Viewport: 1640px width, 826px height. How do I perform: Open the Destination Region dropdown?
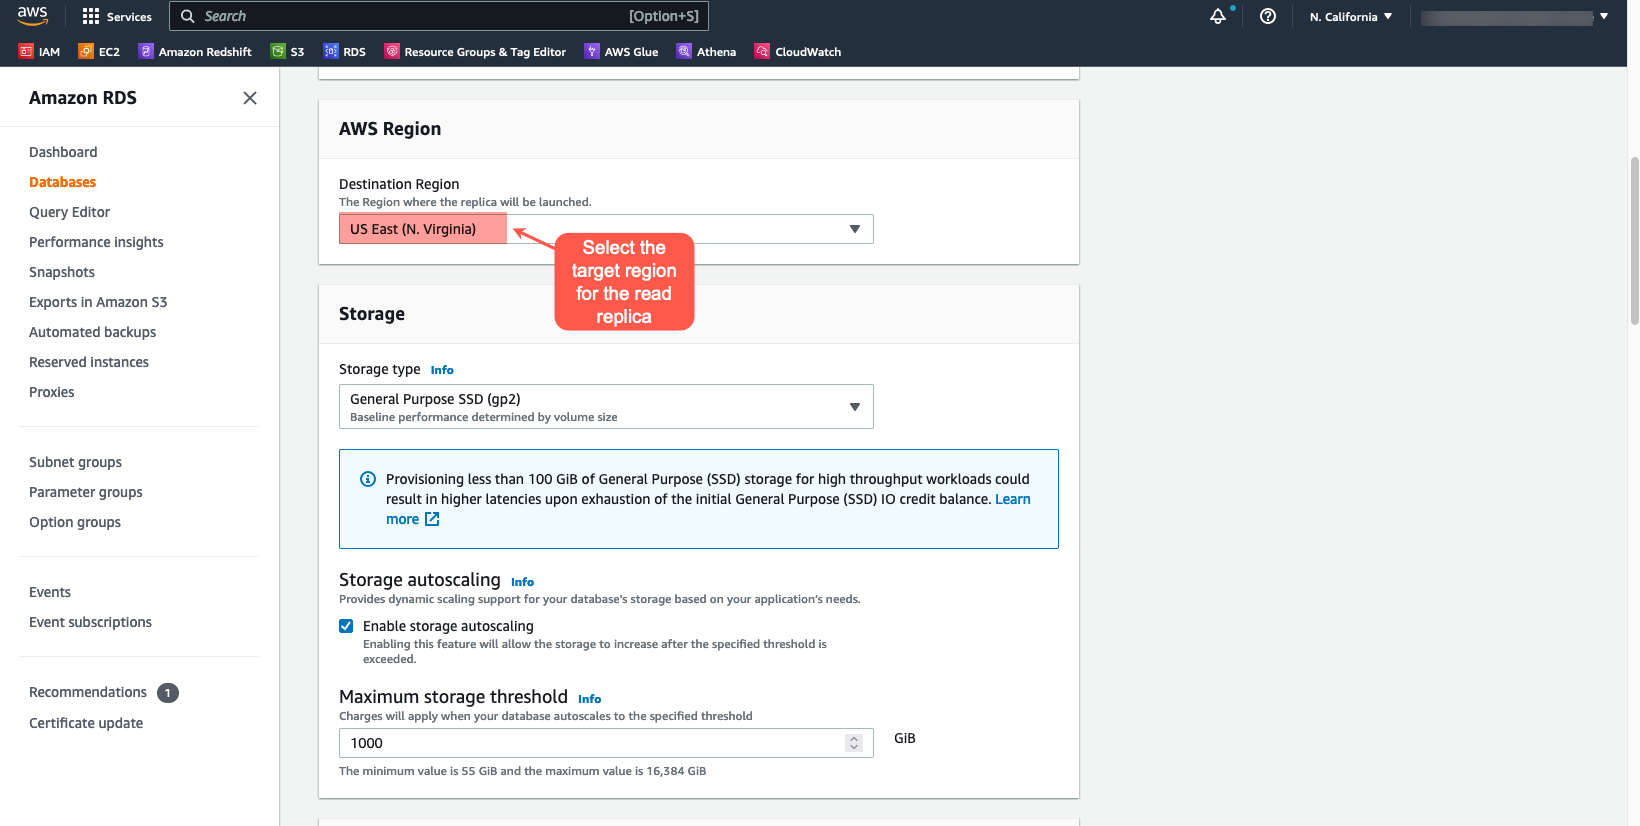click(606, 229)
